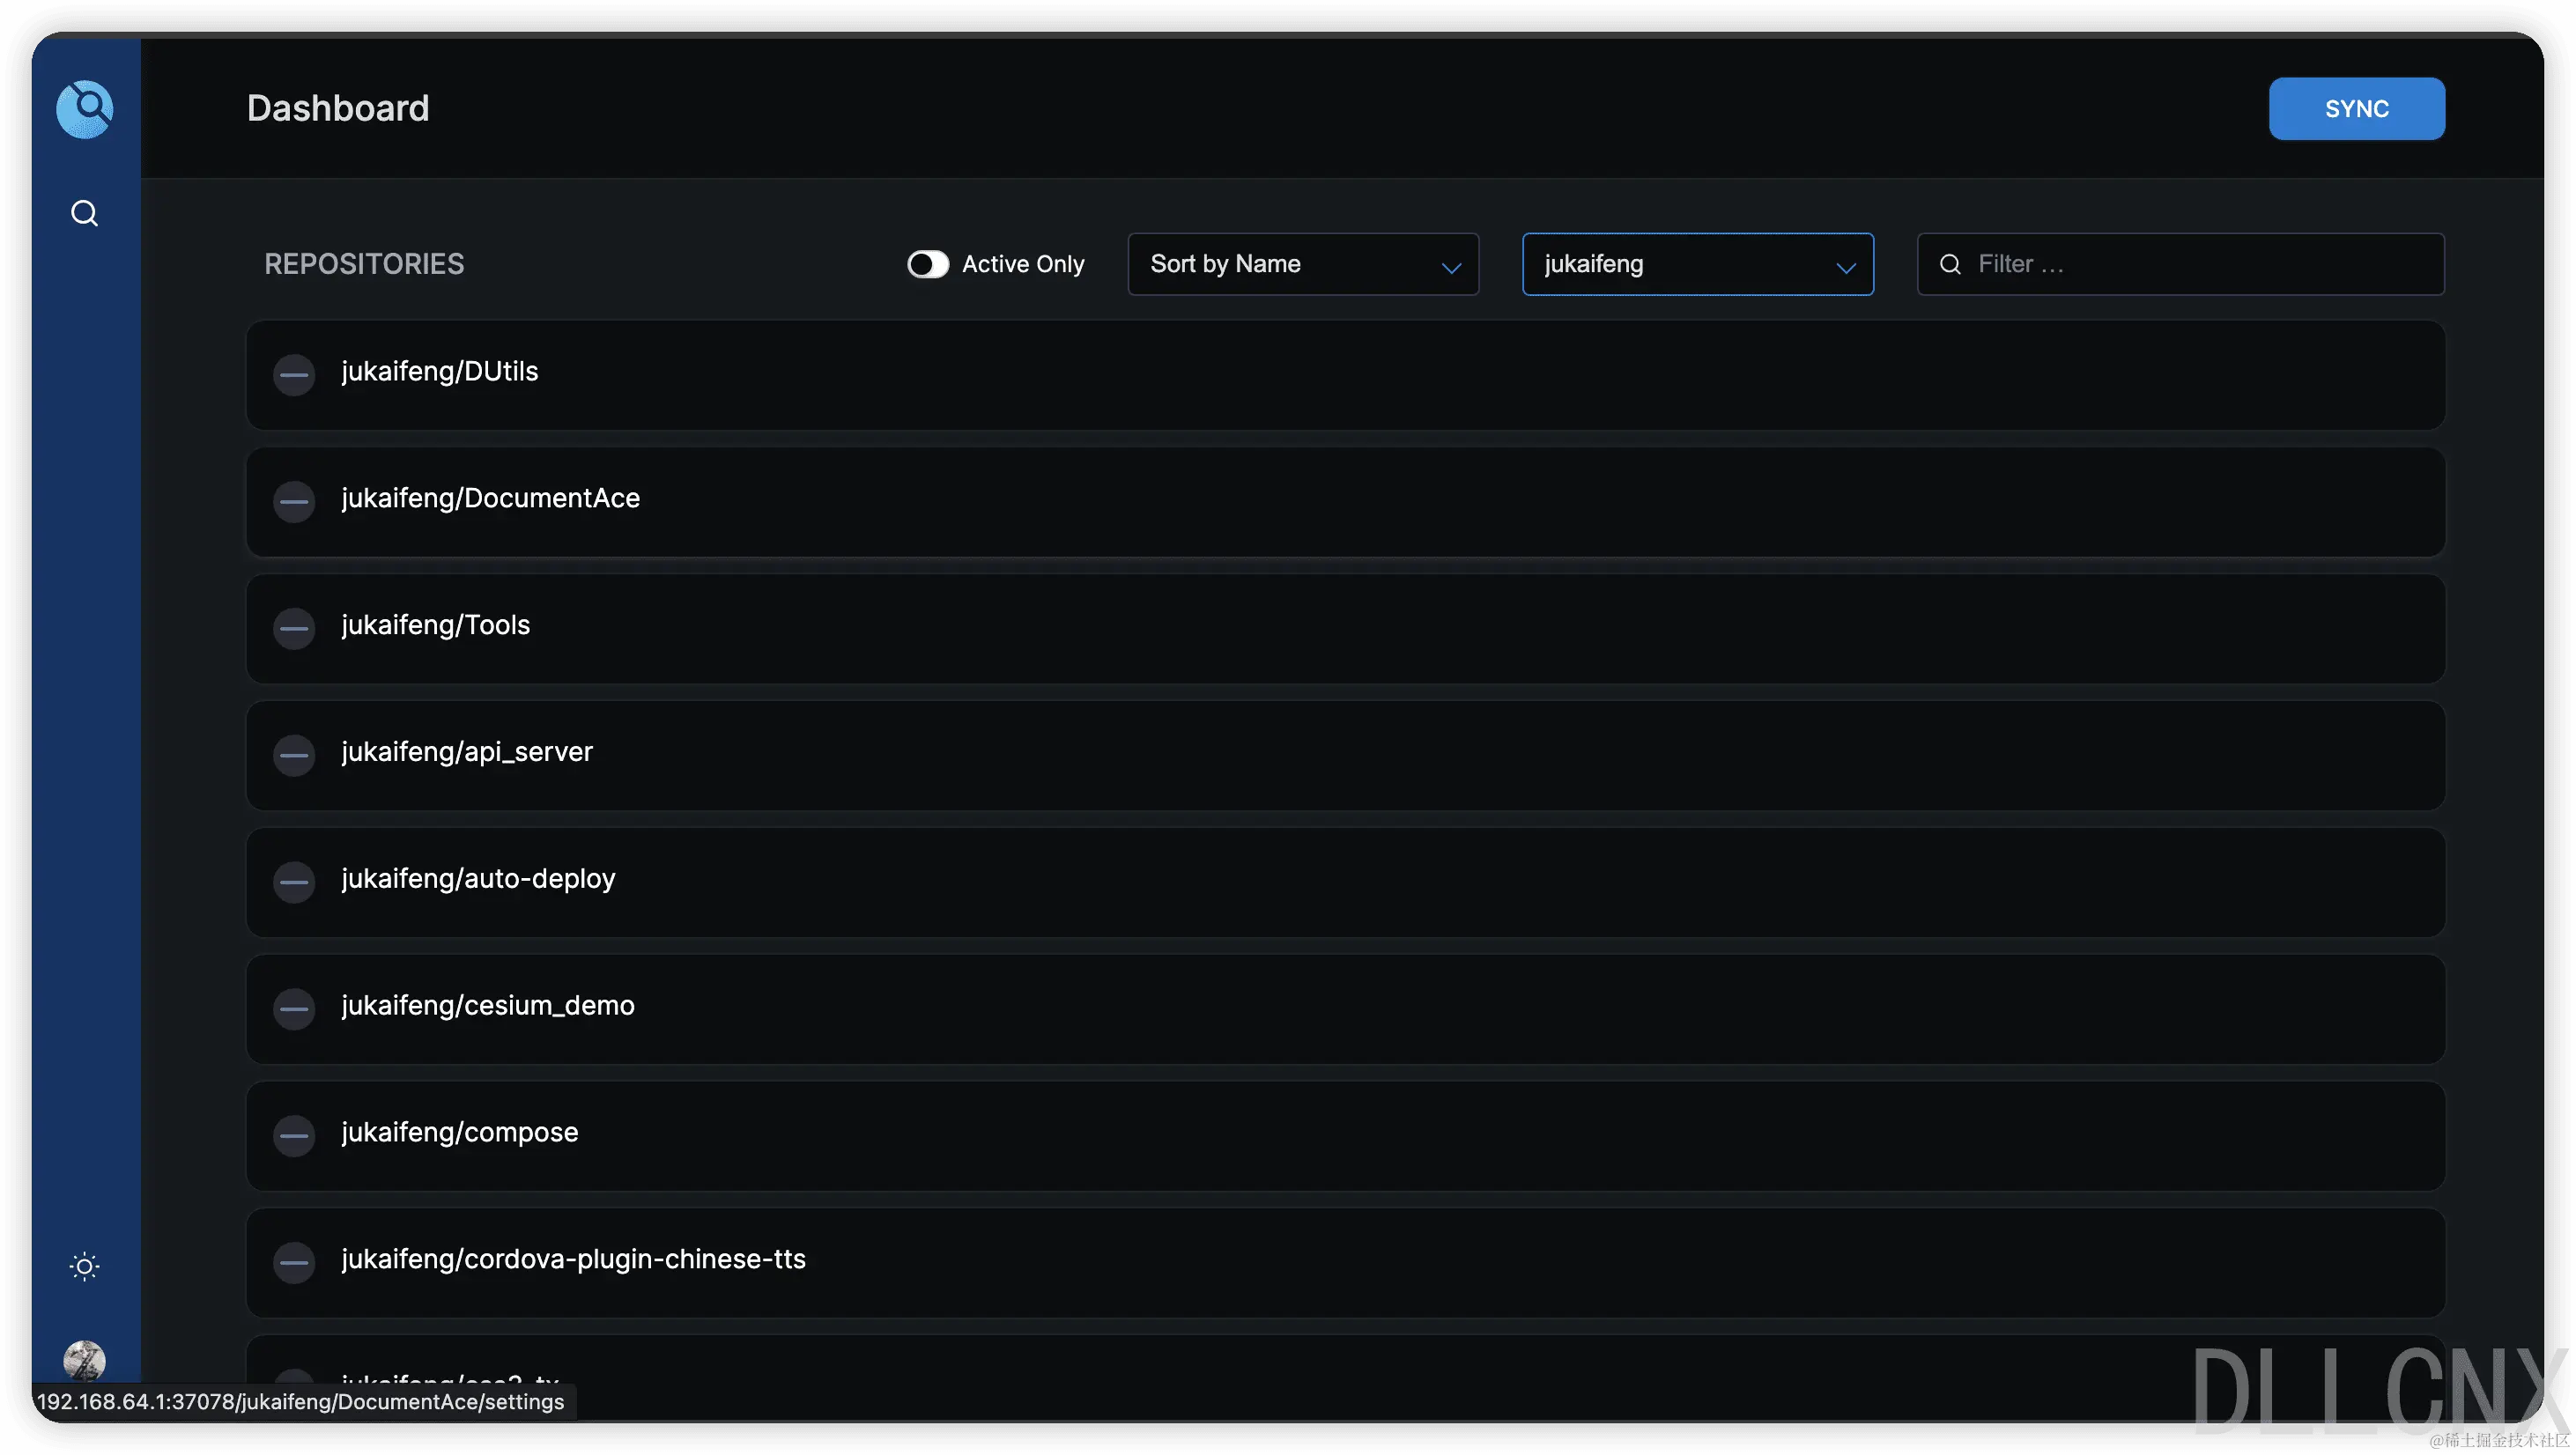Open the Sort by Name dropdown

coord(1290,264)
